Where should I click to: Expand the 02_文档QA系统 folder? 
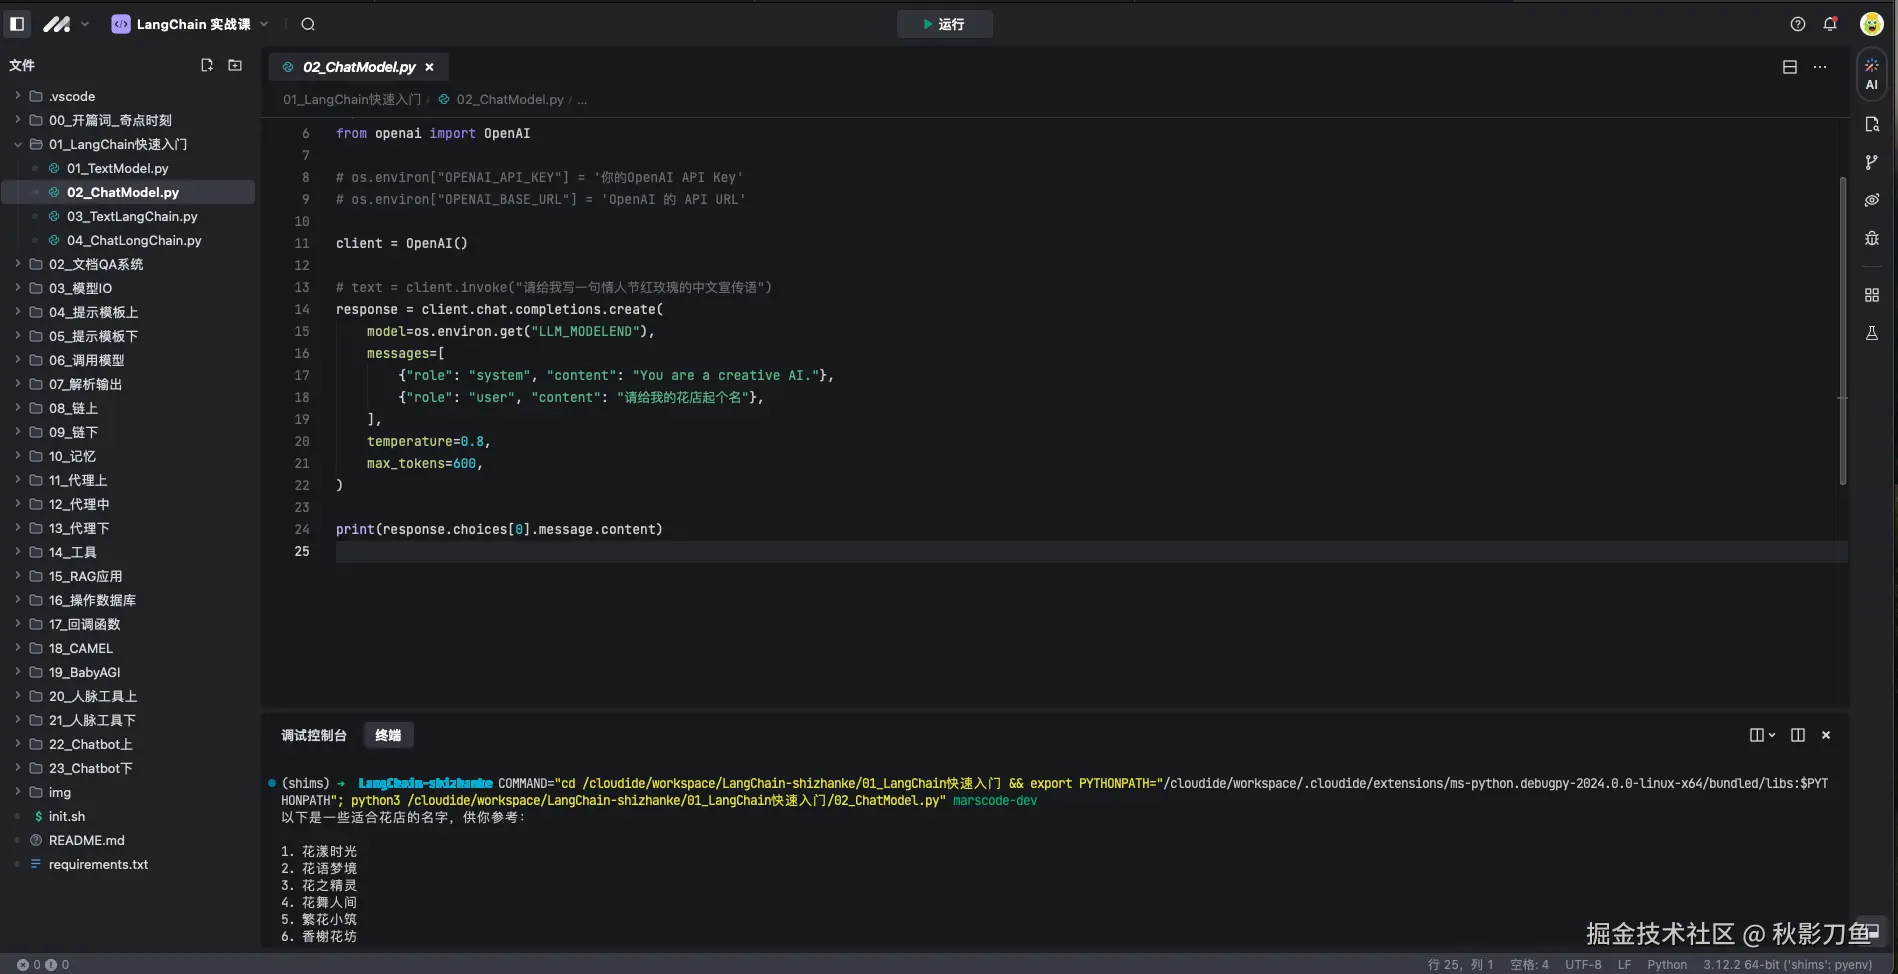[x=96, y=264]
